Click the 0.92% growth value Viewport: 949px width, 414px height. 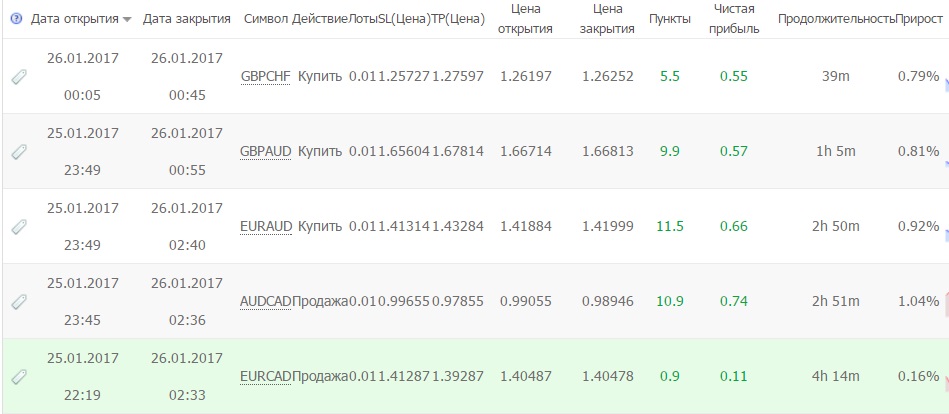coord(919,226)
